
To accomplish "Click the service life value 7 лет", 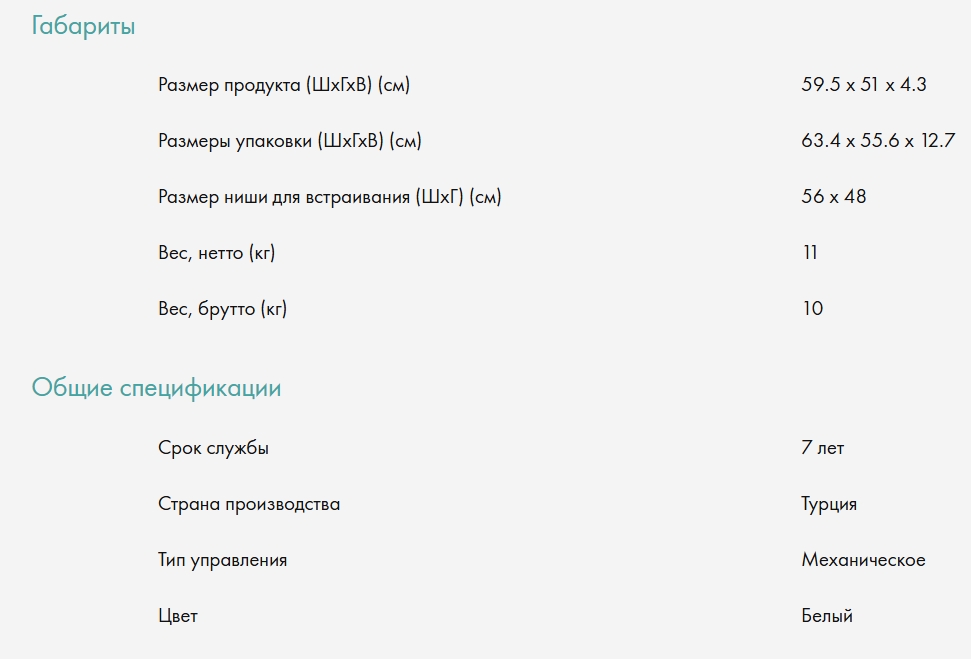I will [822, 448].
